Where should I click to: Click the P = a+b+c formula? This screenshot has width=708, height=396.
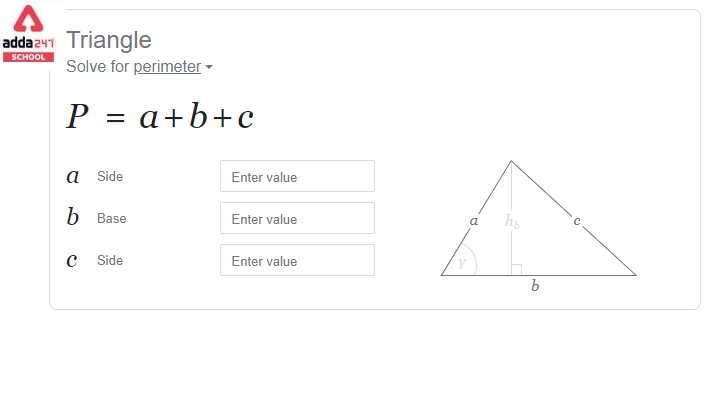(x=160, y=116)
